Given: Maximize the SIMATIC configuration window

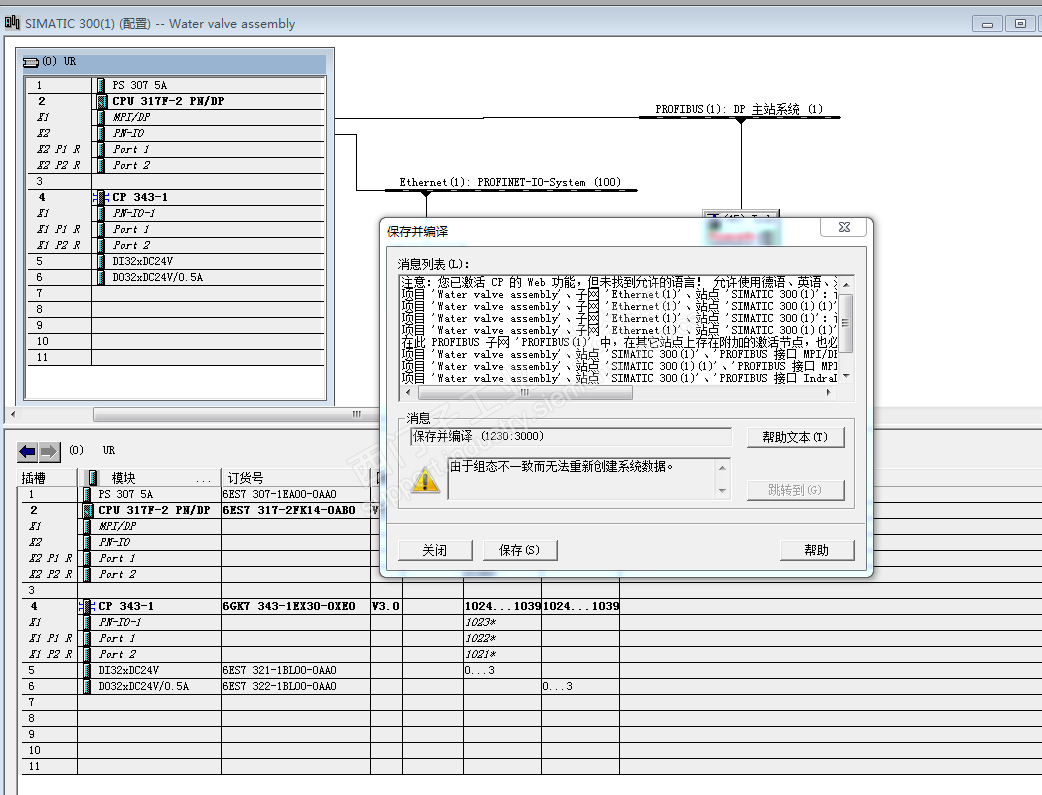Looking at the screenshot, I should [1020, 24].
